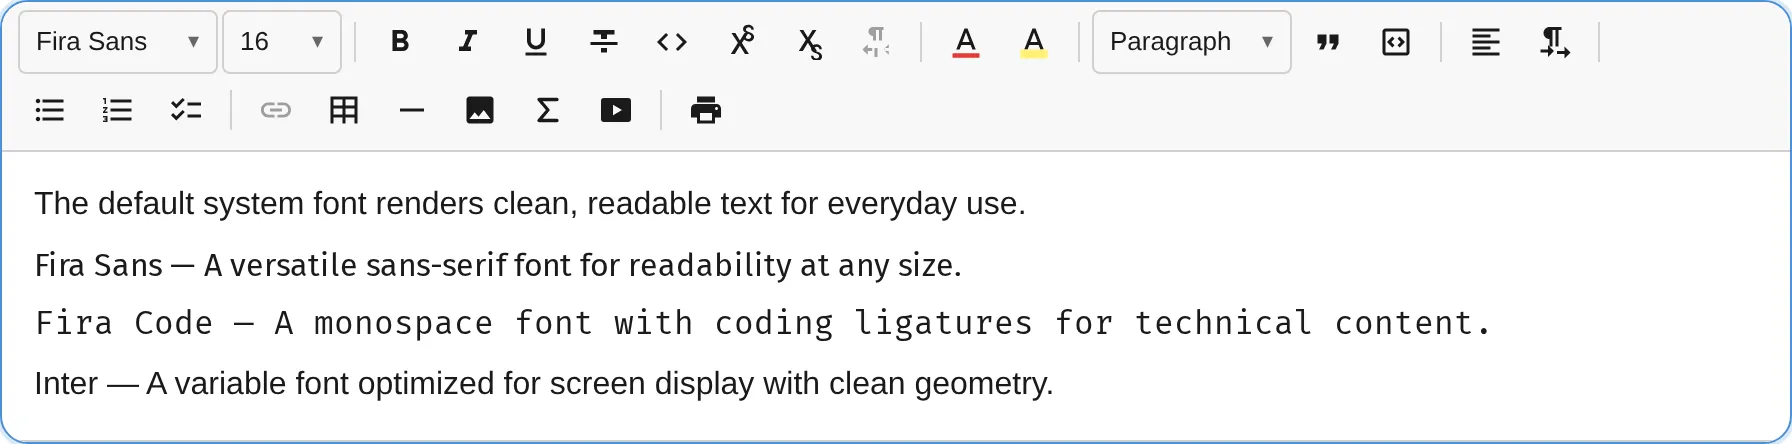Screen dimensions: 1792x444
Task: Click the line about the default system font
Action: (x=530, y=204)
